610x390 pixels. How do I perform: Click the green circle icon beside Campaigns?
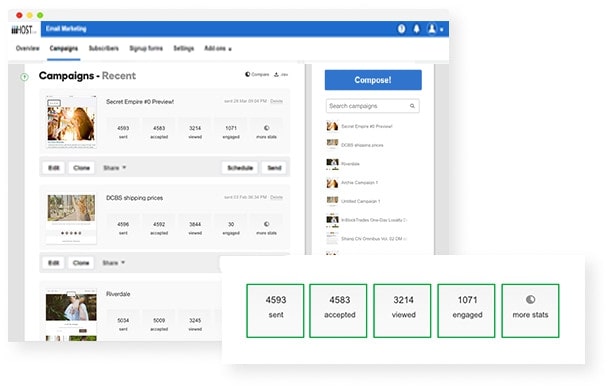(x=24, y=77)
